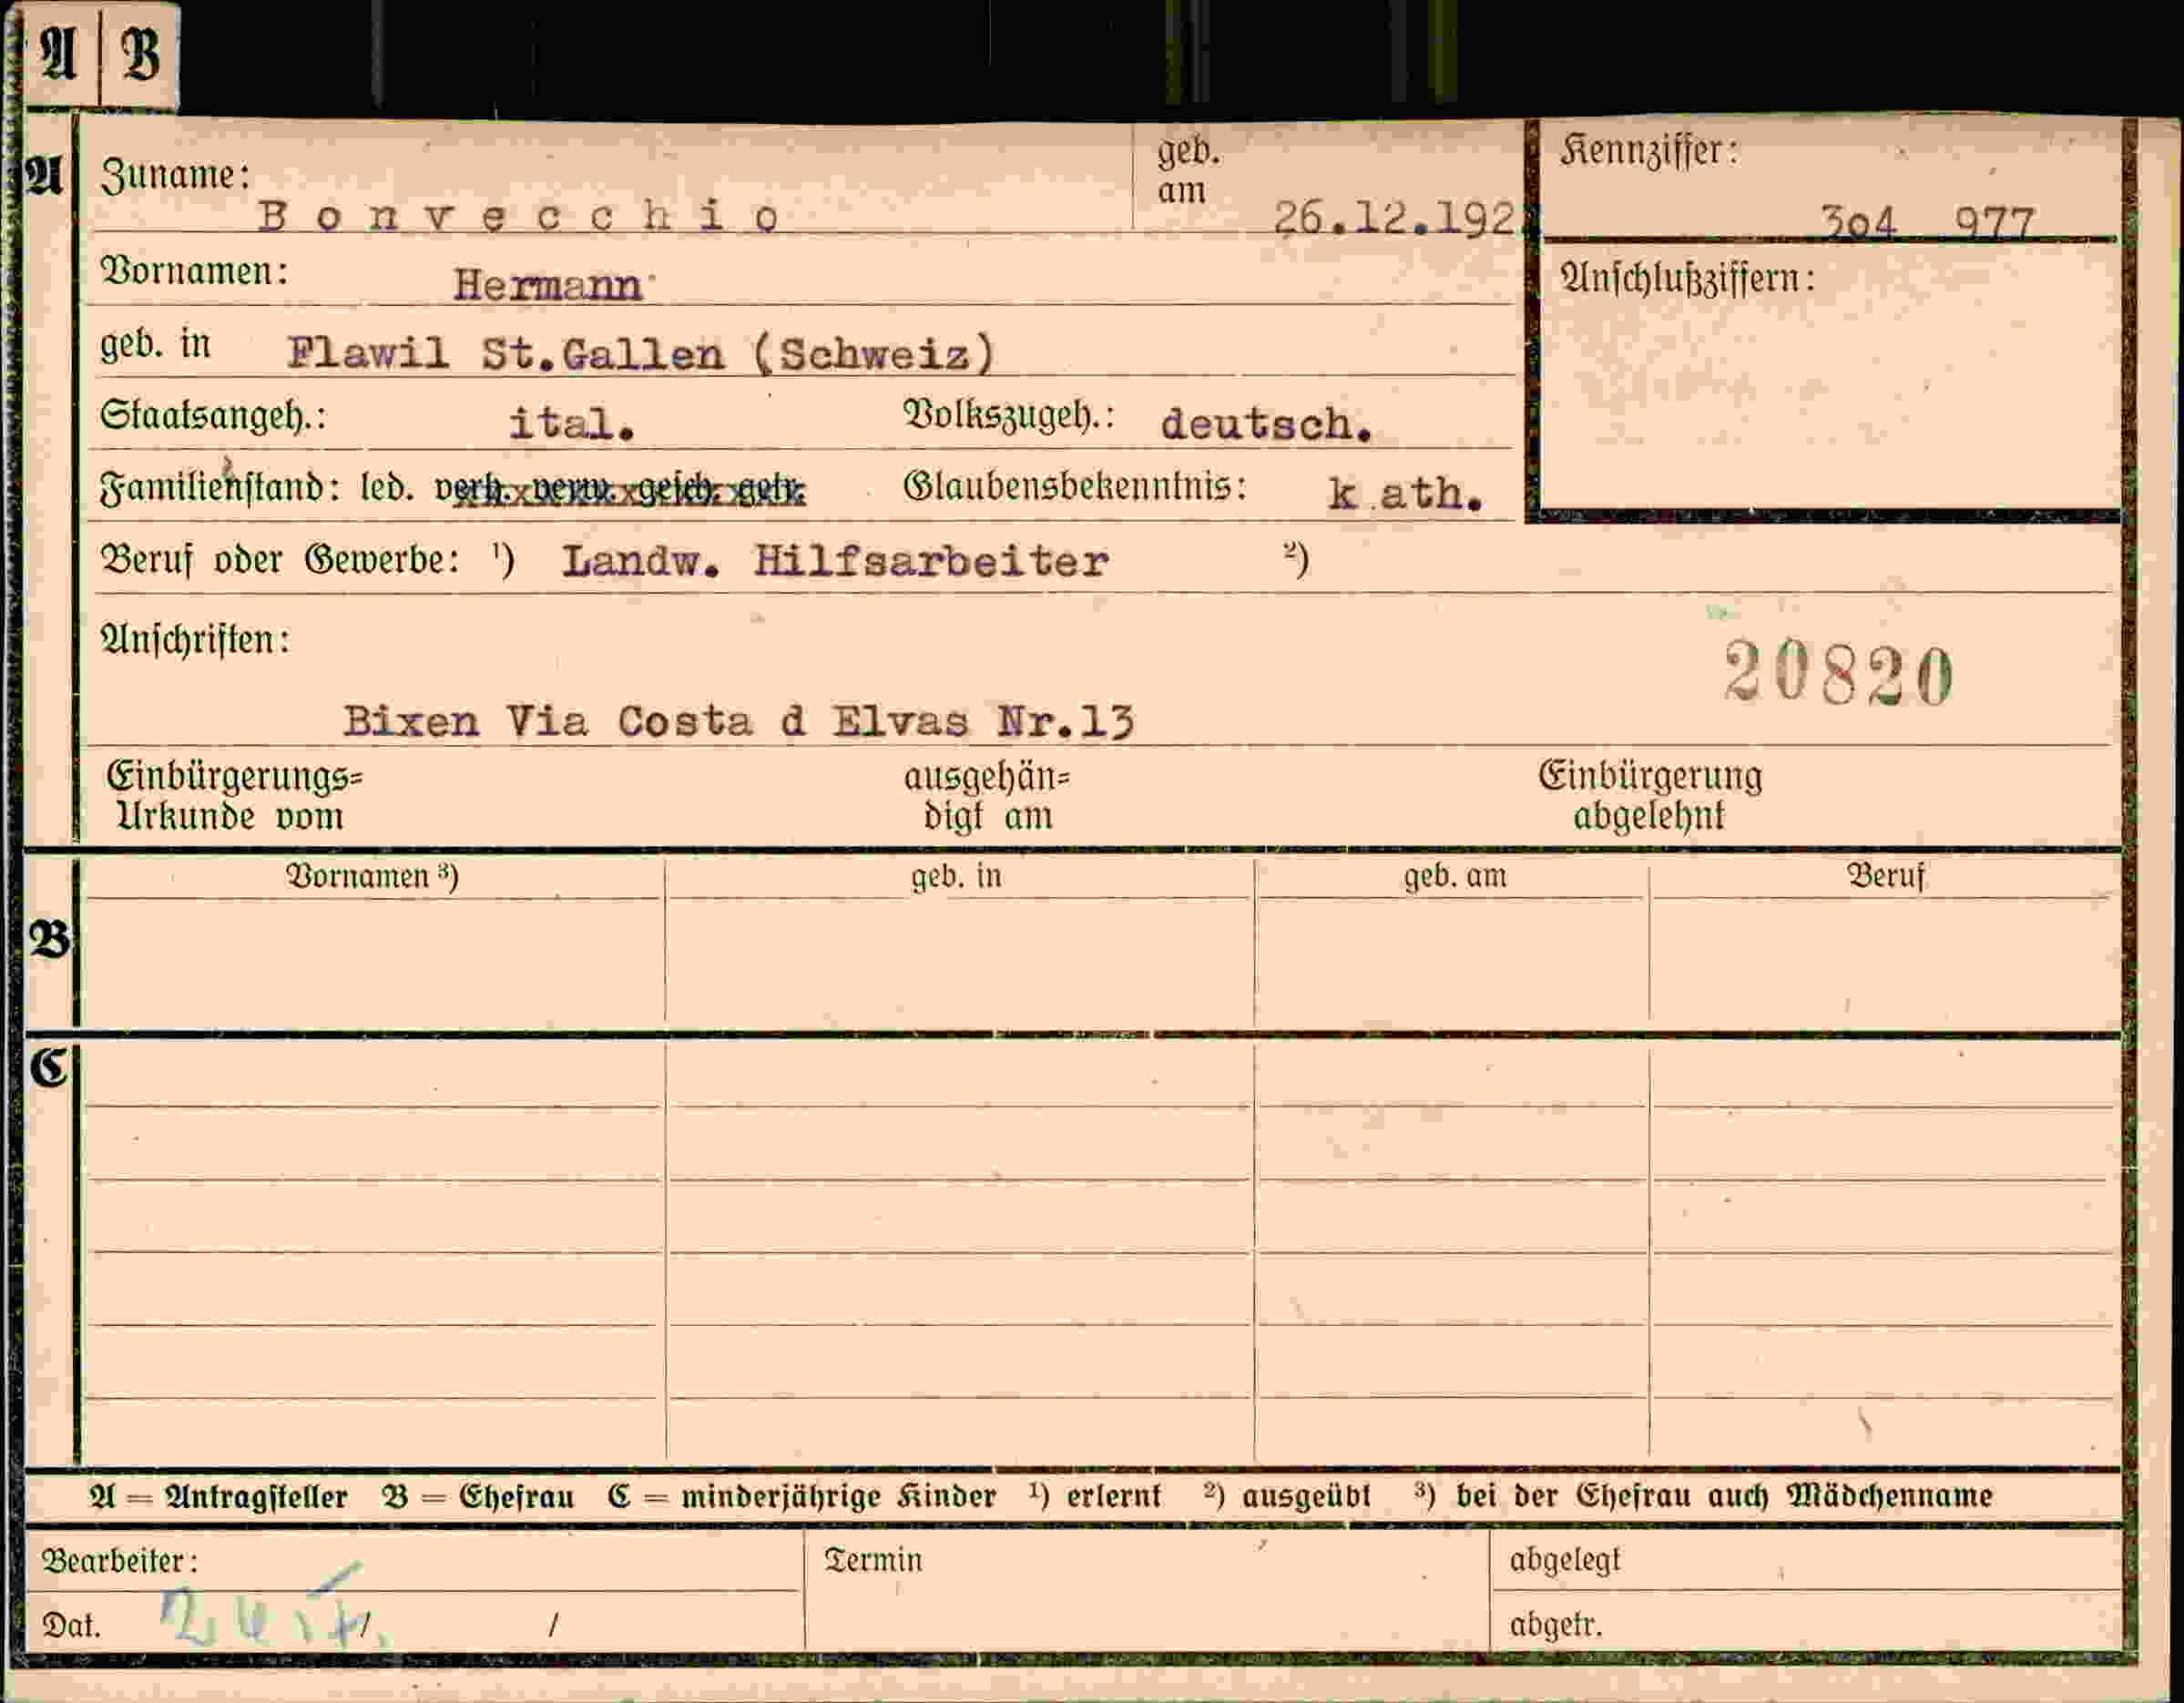Viewport: 2184px width, 1703px height.
Task: Select the first name 'Hermann'
Action: click(x=548, y=285)
